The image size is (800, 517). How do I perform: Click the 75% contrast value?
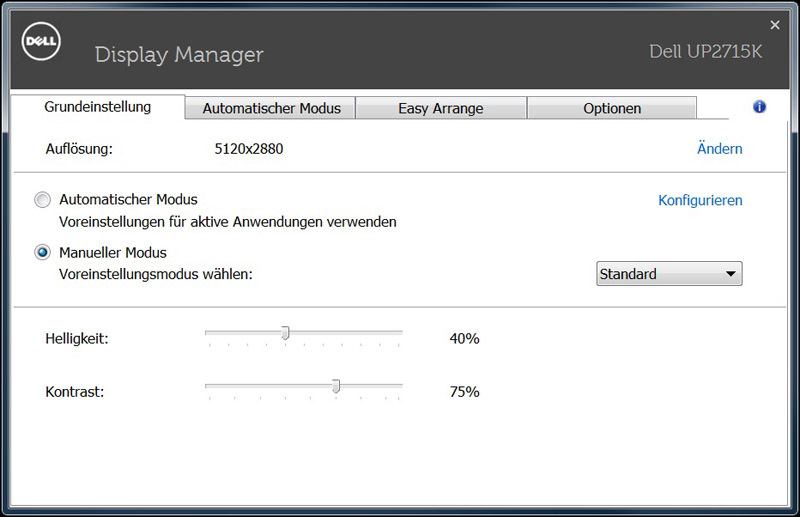pos(464,391)
